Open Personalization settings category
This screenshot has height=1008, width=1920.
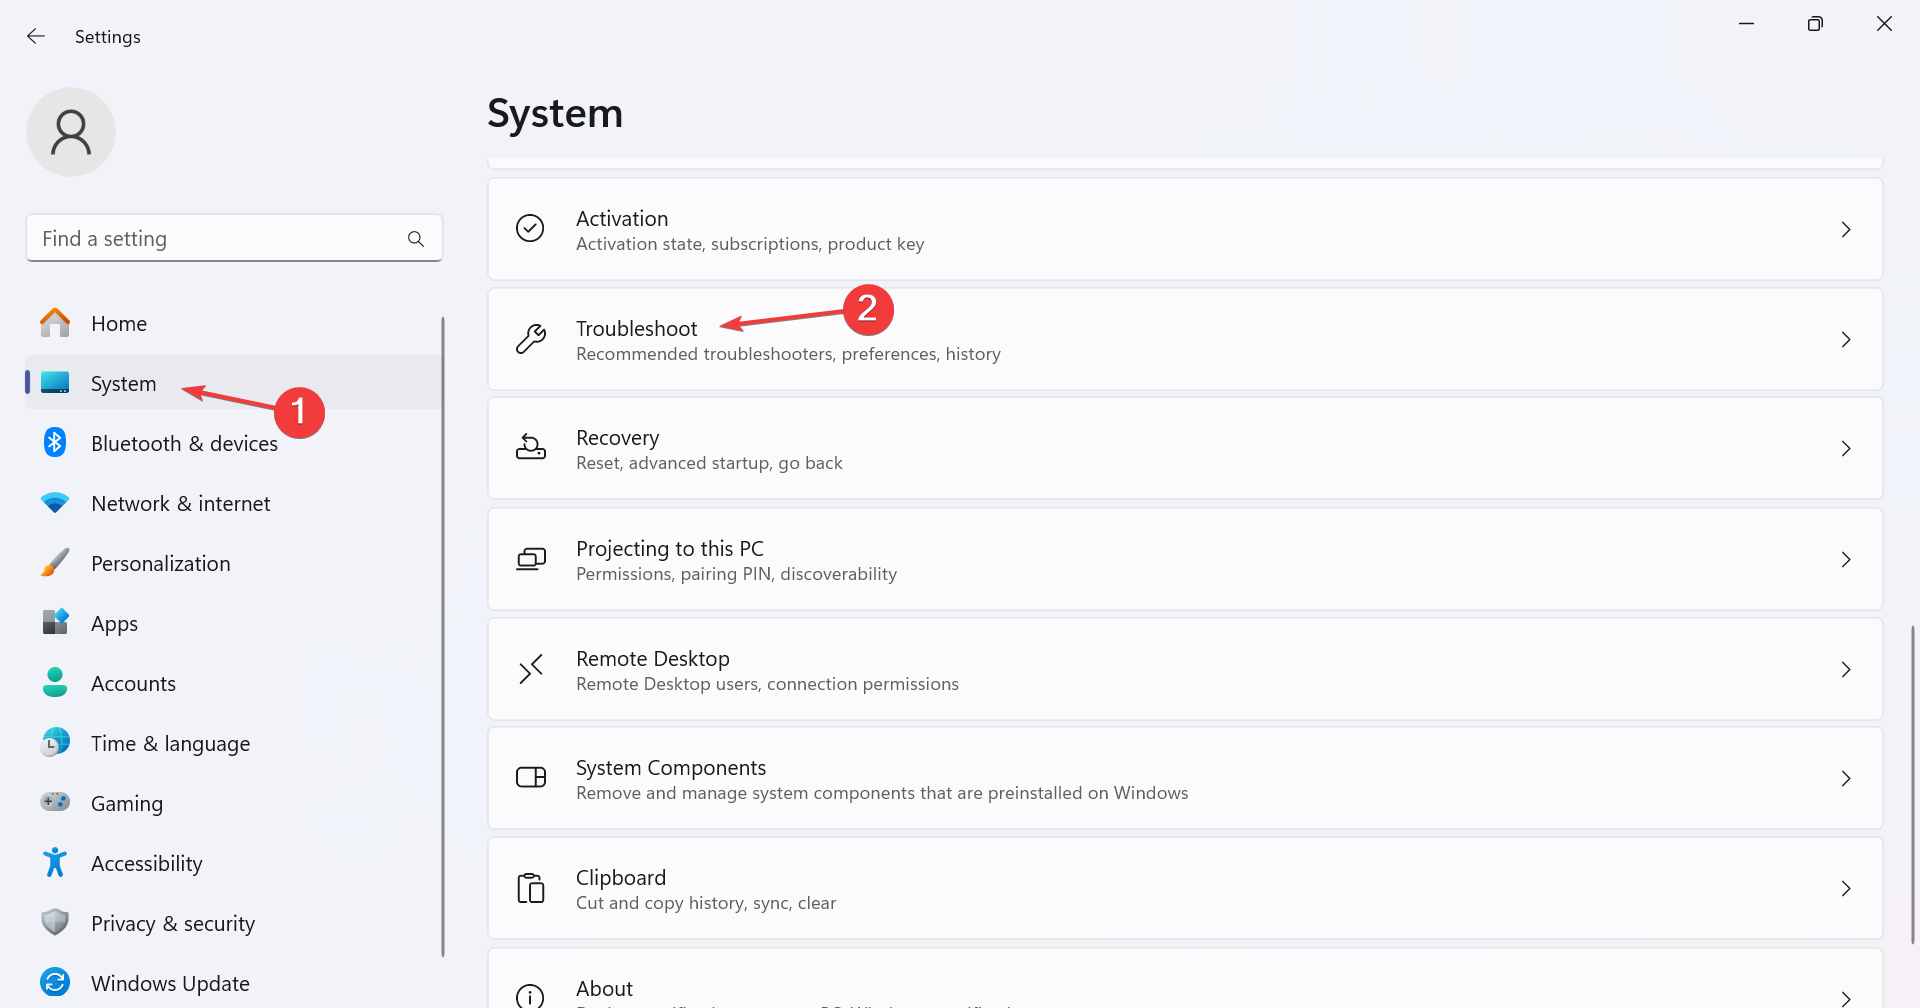(160, 563)
